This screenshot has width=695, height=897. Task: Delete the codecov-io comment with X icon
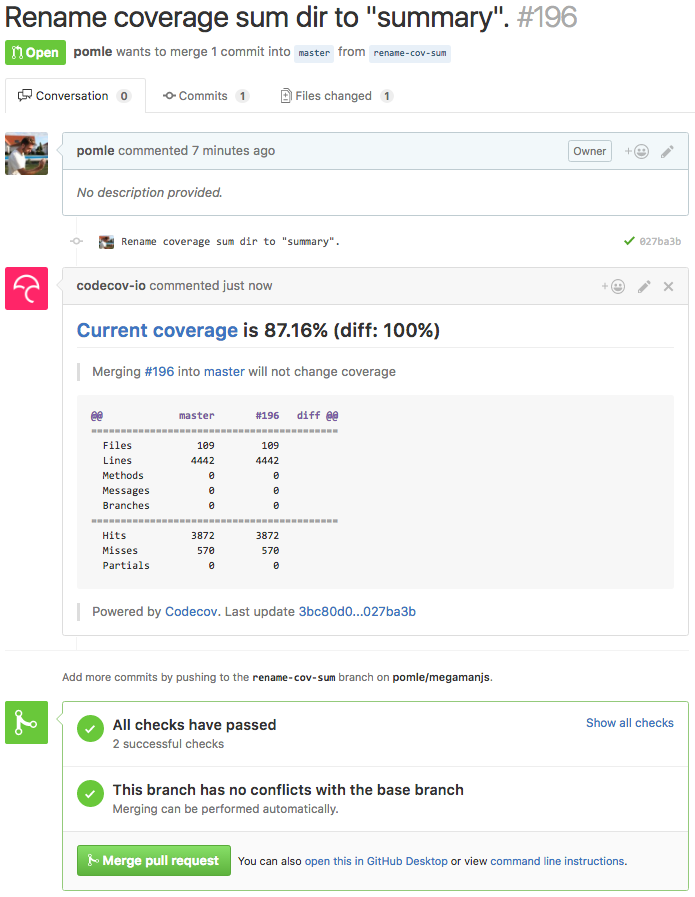coord(668,287)
